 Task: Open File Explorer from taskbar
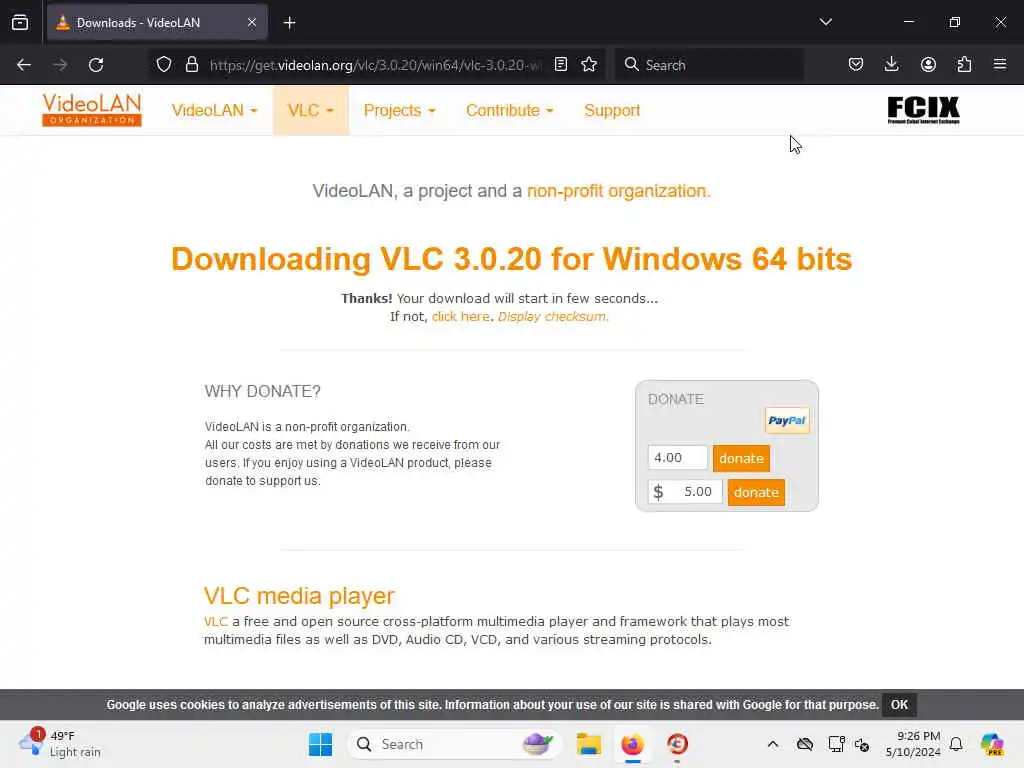click(588, 744)
